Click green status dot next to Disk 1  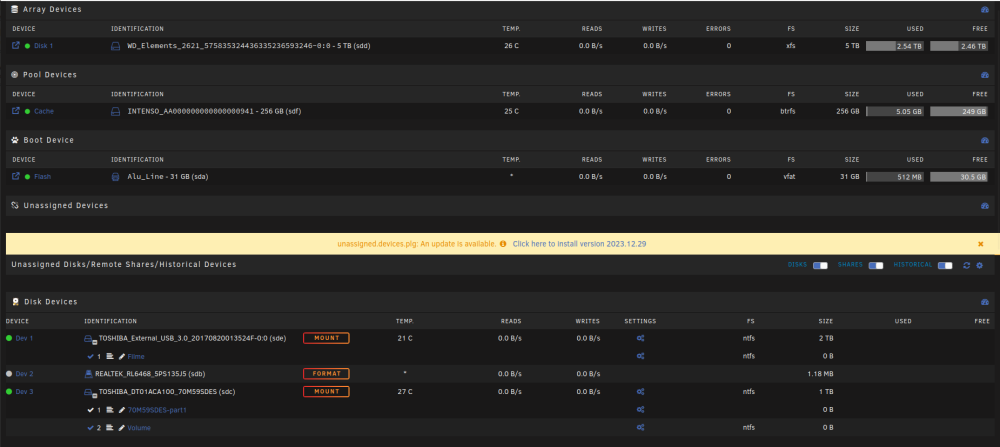coord(27,46)
